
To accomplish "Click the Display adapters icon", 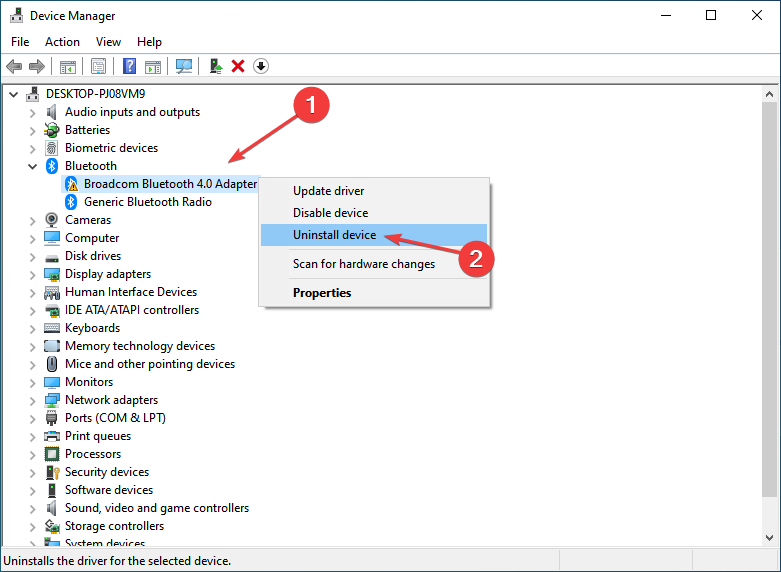I will click(x=52, y=274).
